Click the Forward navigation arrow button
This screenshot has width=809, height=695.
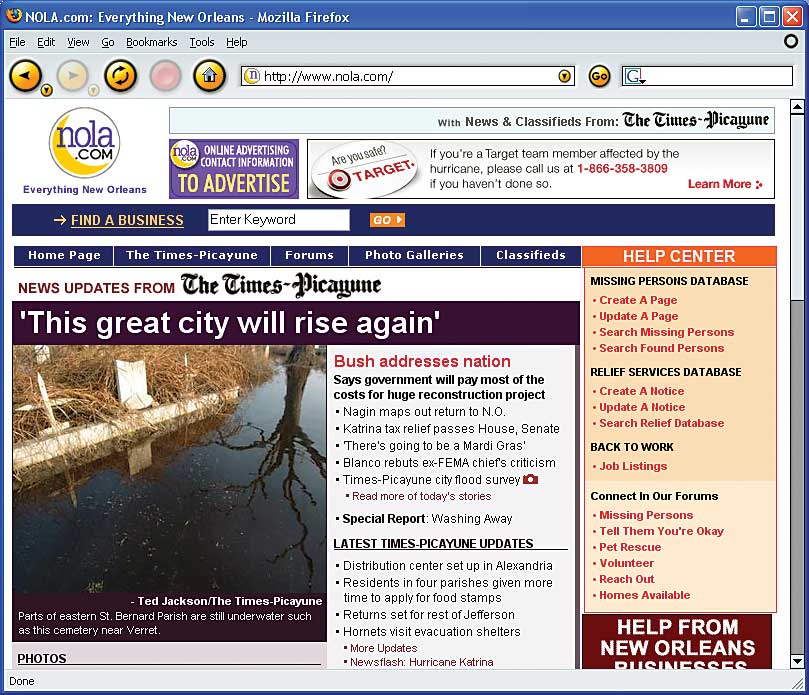pos(73,76)
